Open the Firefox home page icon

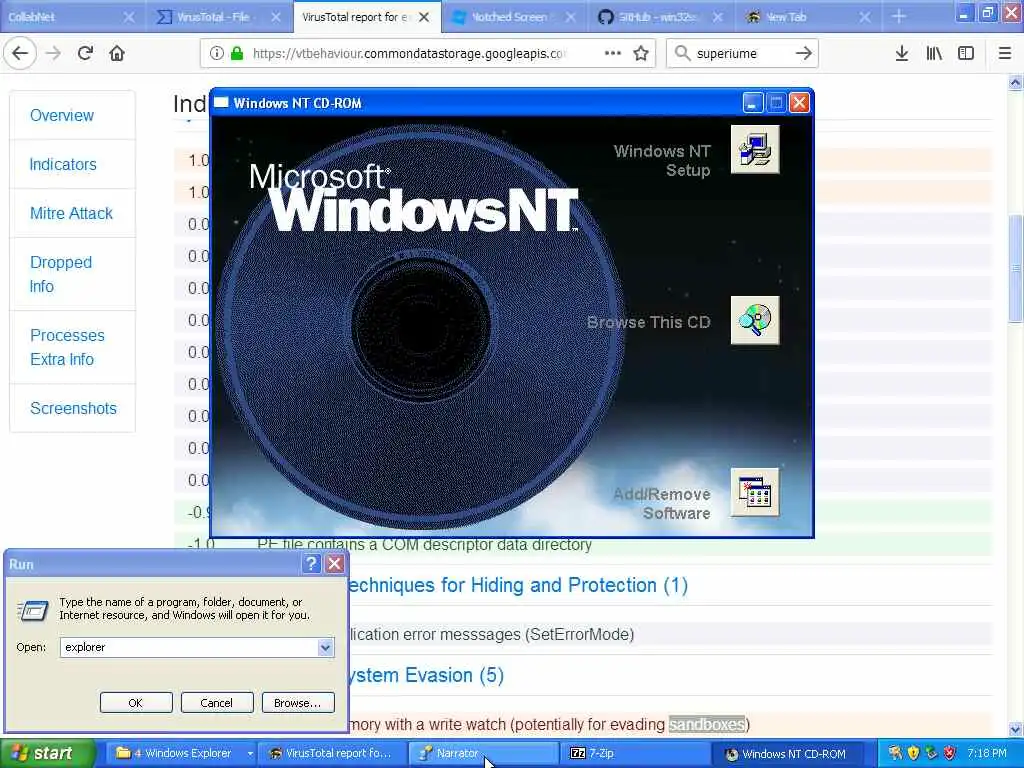pos(117,54)
